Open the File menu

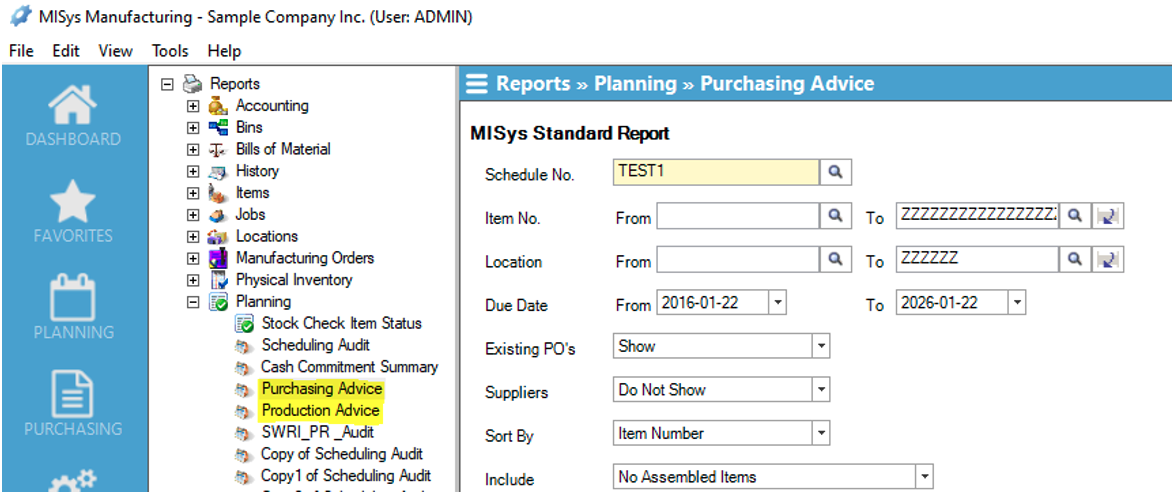(22, 51)
